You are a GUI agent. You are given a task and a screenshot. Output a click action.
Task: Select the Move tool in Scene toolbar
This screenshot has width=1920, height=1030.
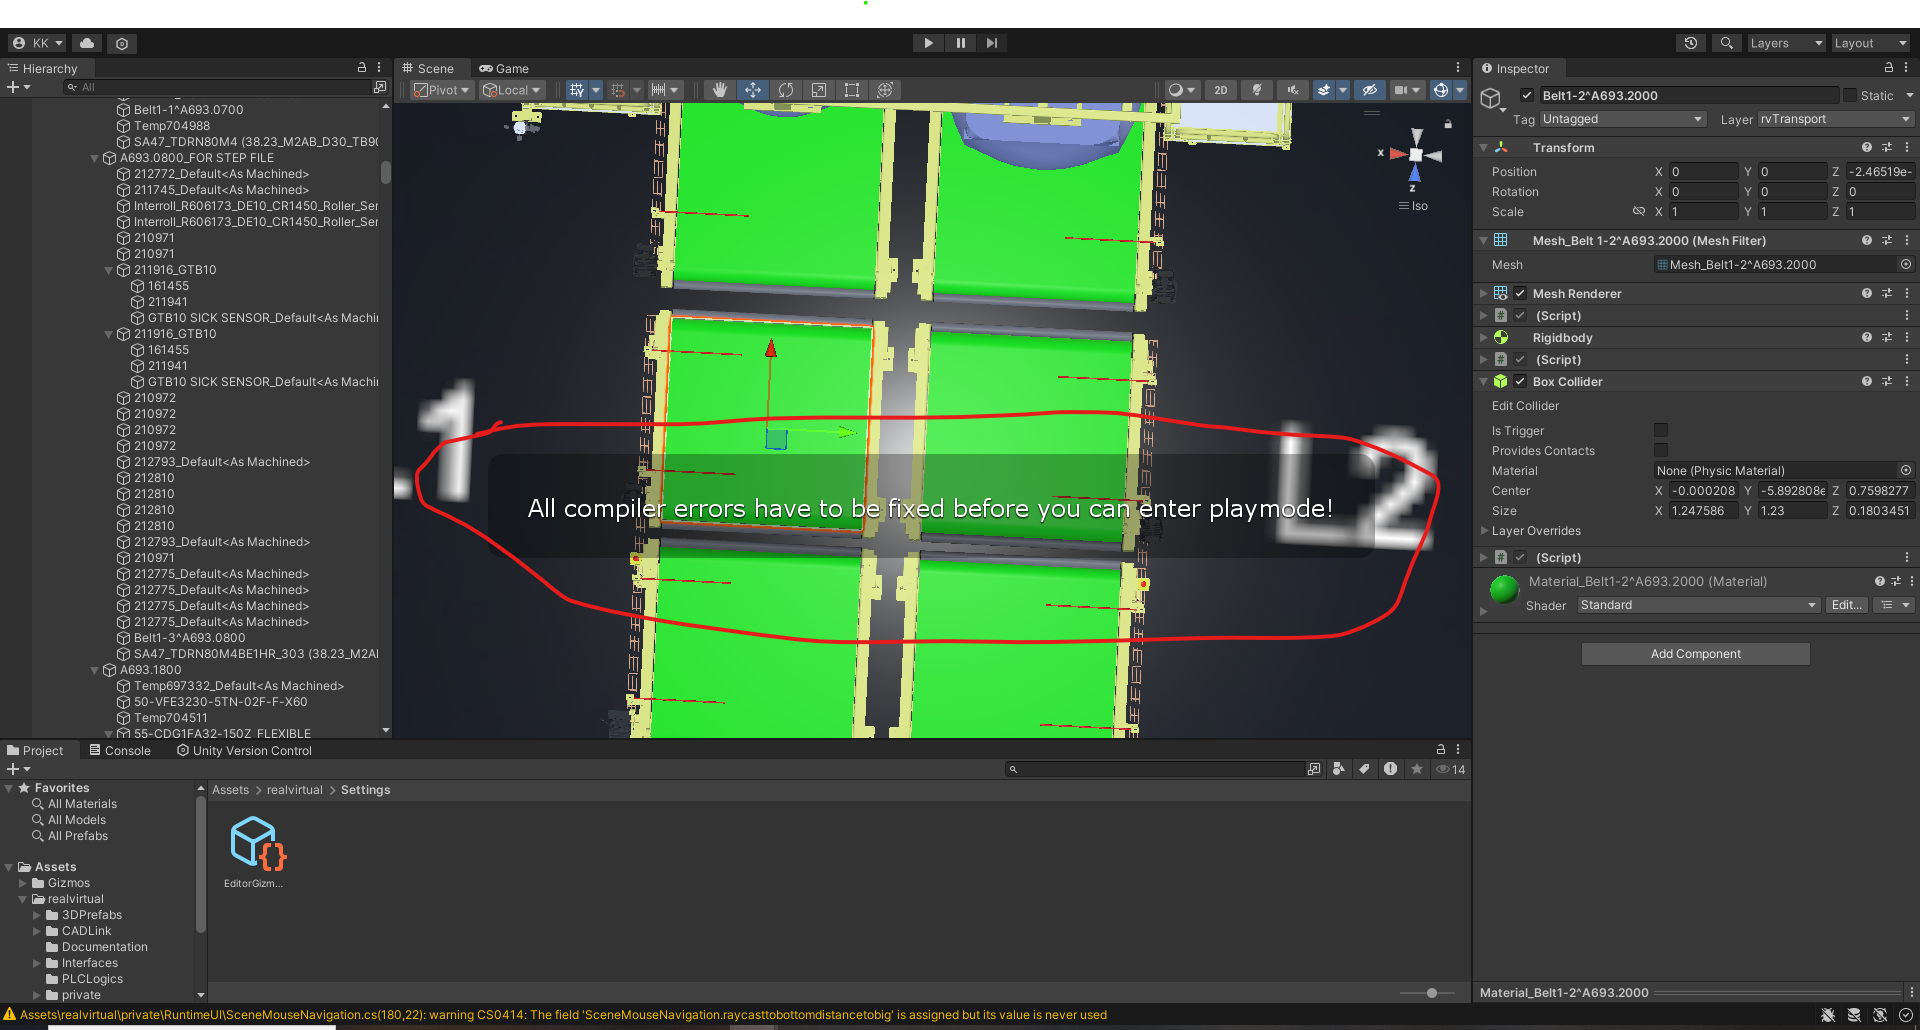(752, 90)
